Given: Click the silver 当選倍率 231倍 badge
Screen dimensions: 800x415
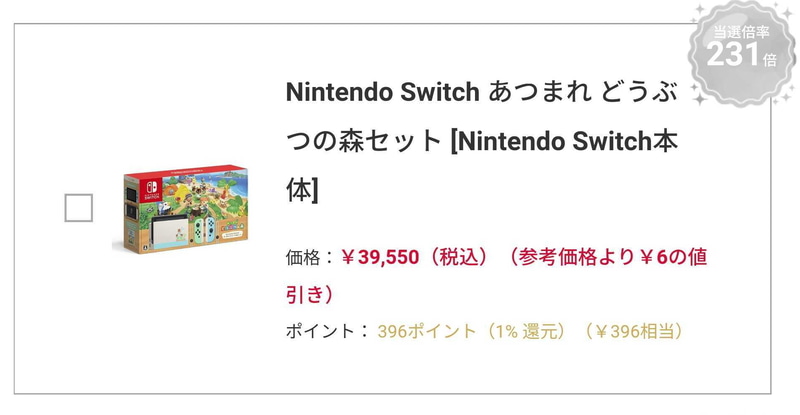Looking at the screenshot, I should tap(744, 52).
